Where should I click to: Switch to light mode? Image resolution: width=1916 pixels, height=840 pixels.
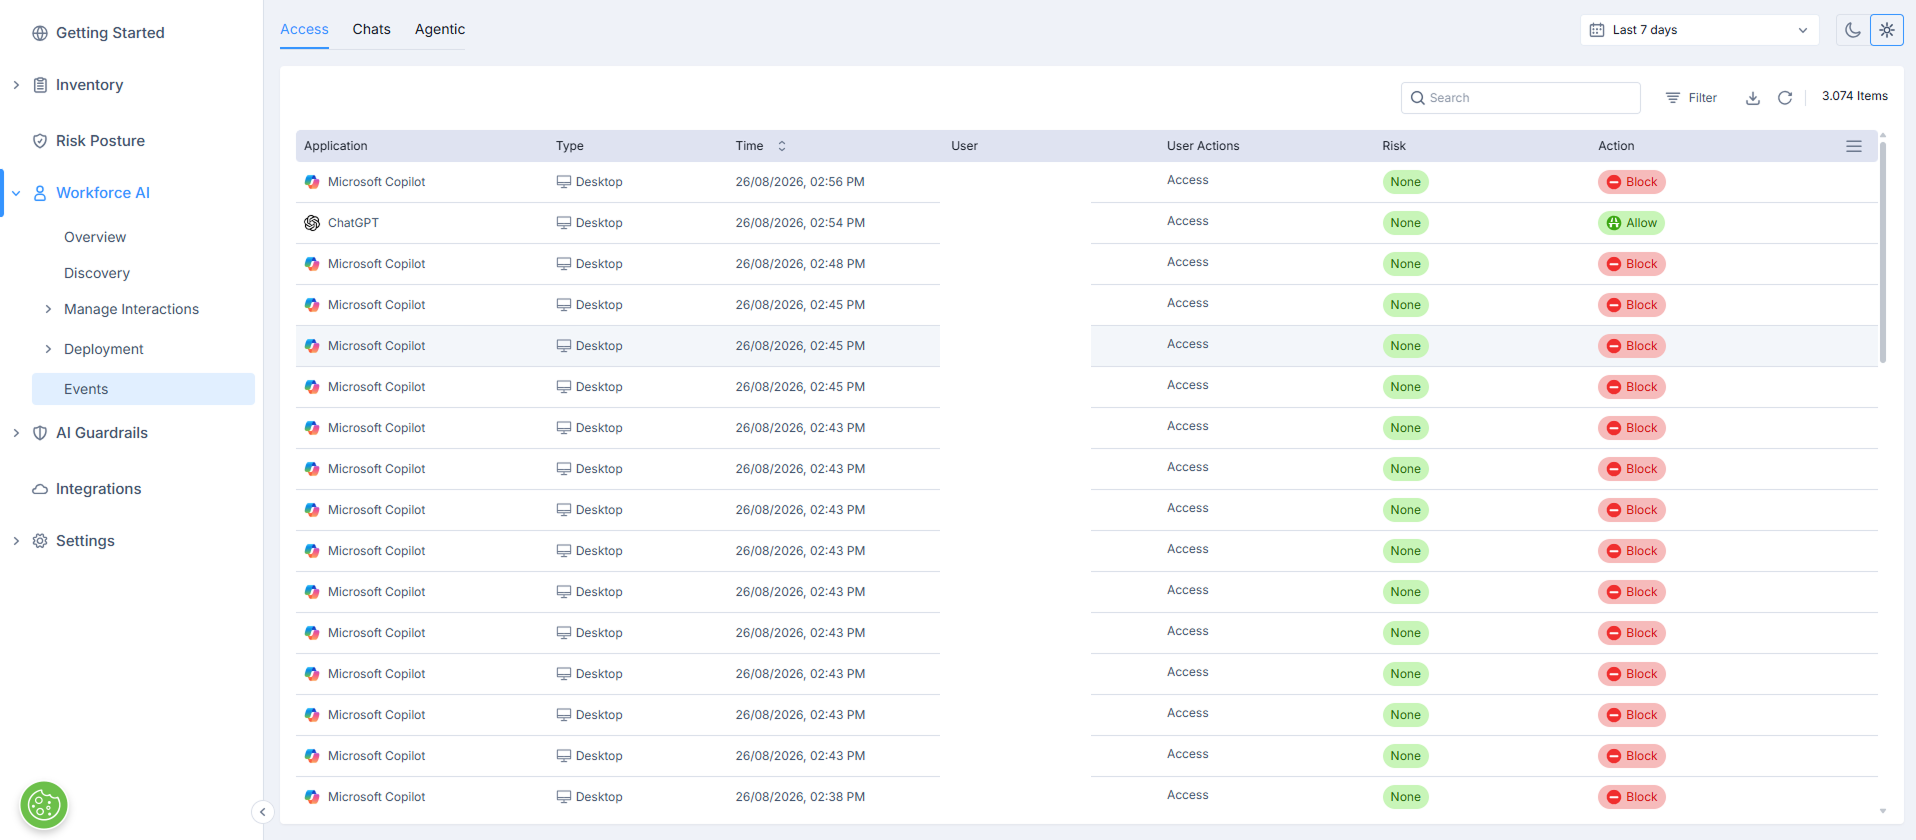pyautogui.click(x=1887, y=30)
